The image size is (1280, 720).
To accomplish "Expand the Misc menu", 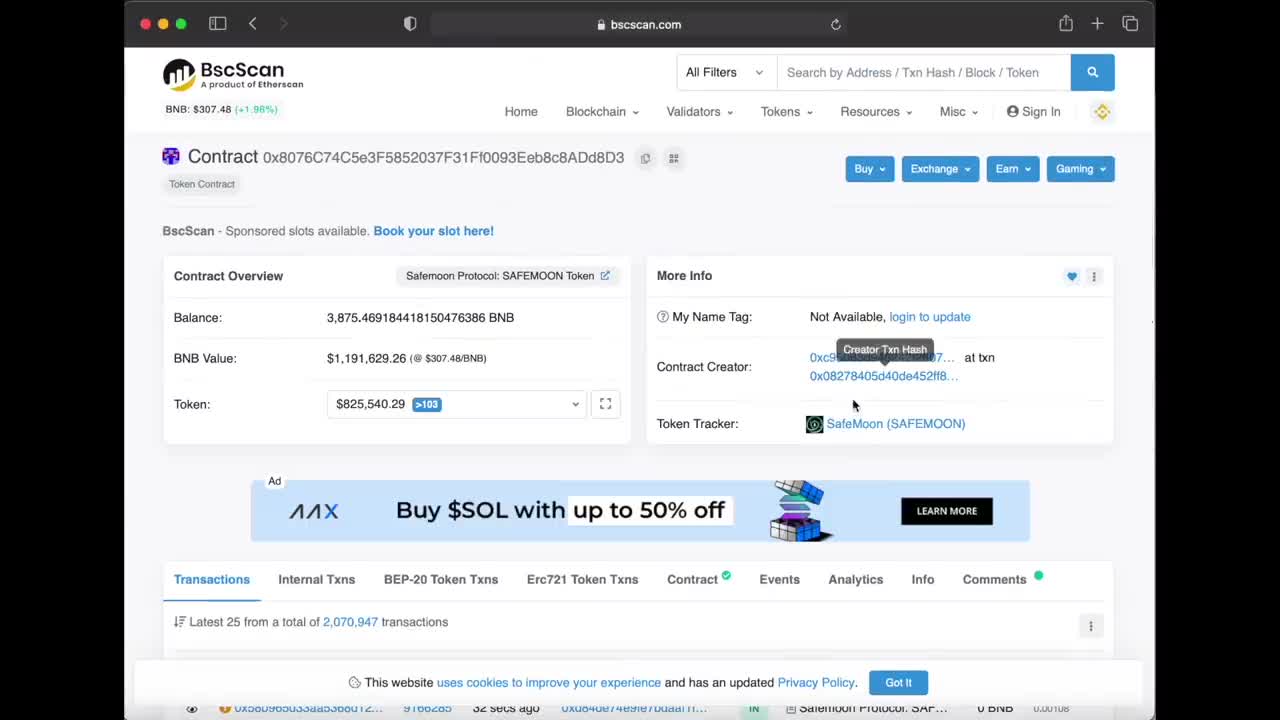I will [x=959, y=112].
